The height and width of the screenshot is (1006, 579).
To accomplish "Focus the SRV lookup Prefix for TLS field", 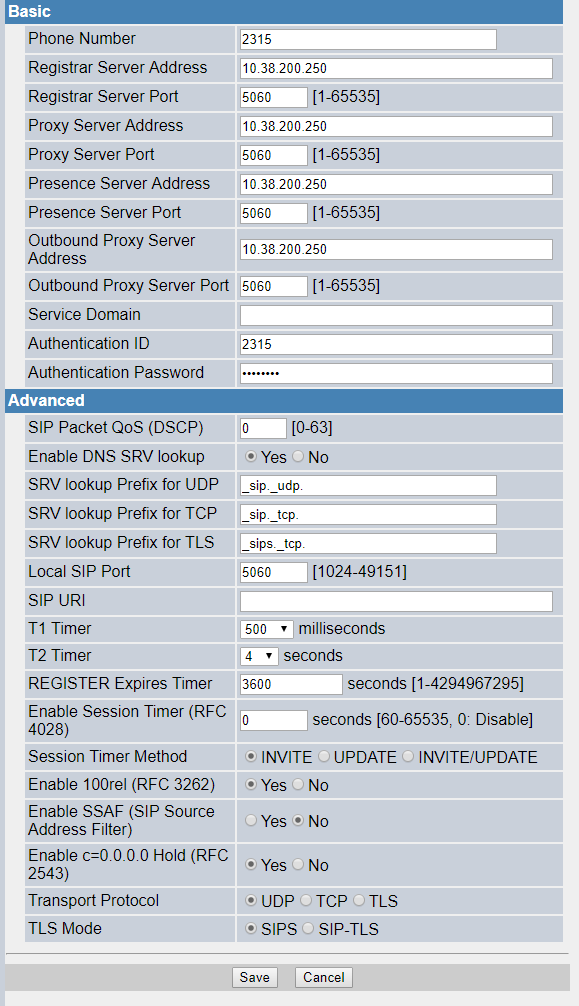I will 368,543.
